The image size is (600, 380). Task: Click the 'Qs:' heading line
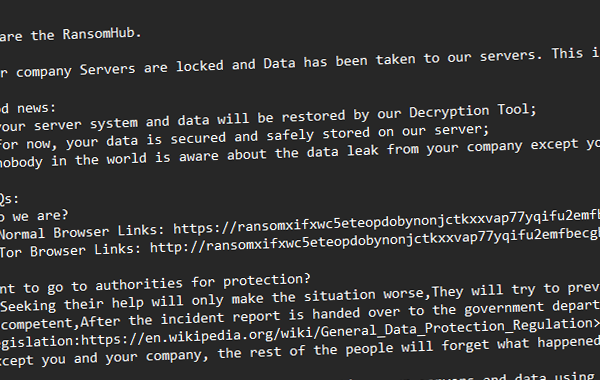click(8, 199)
